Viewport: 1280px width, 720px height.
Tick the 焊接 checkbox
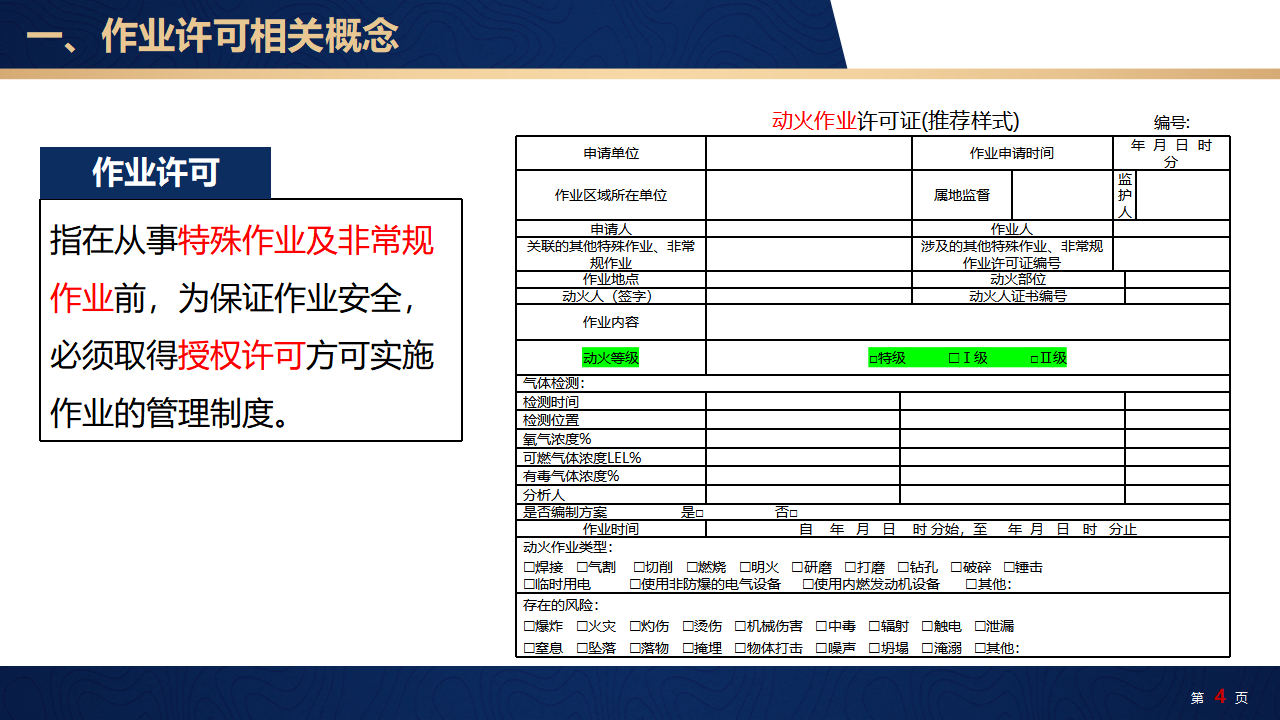coord(529,568)
